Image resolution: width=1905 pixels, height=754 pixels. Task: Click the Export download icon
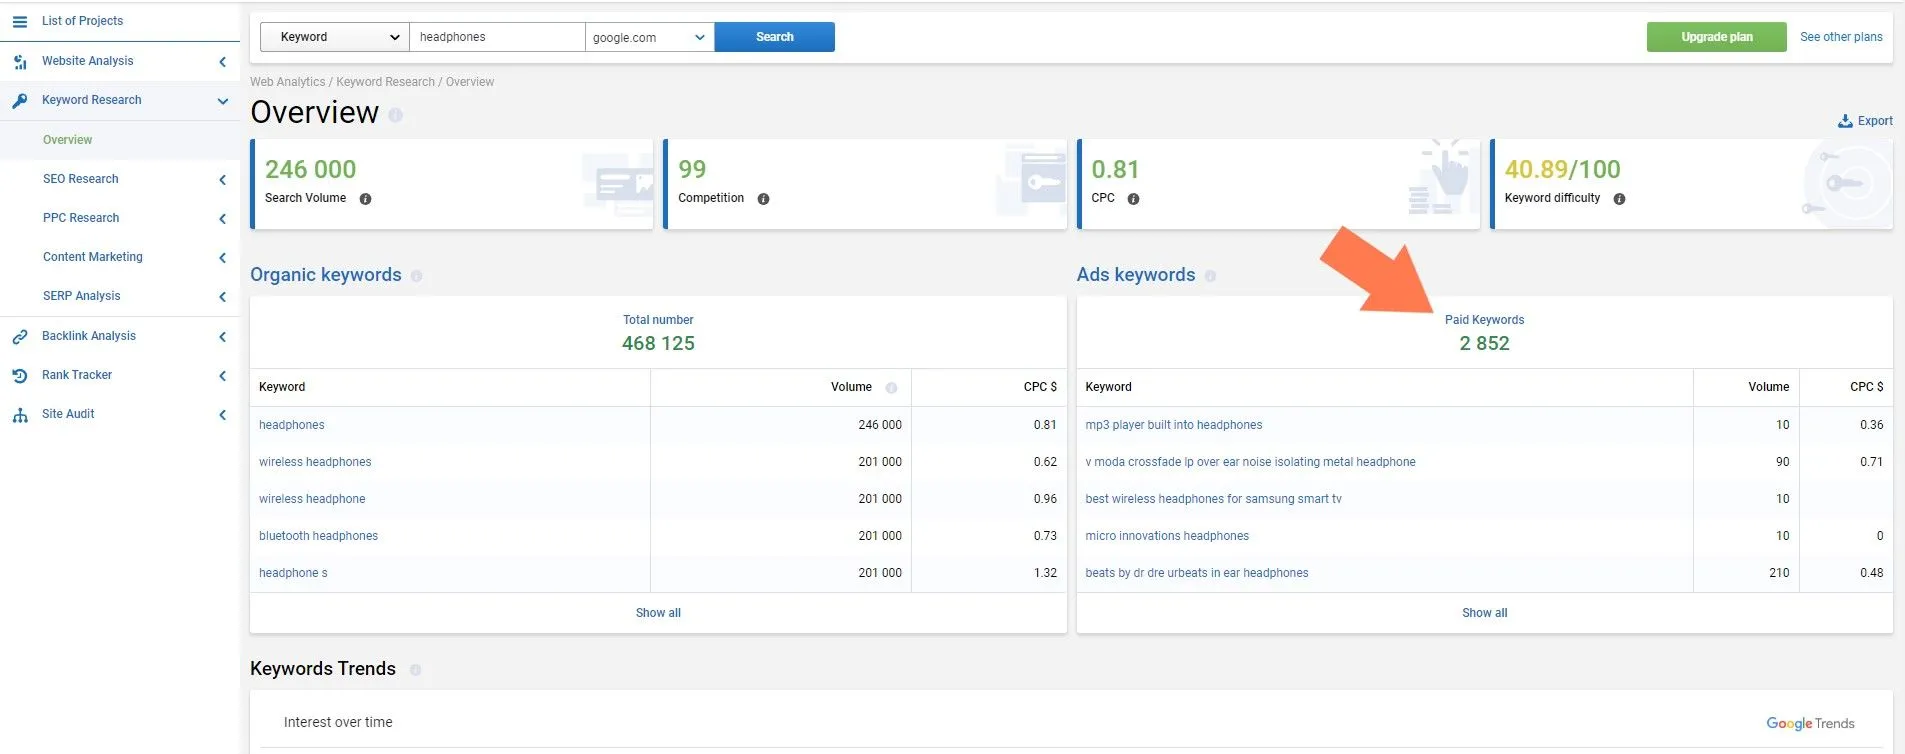pos(1845,121)
